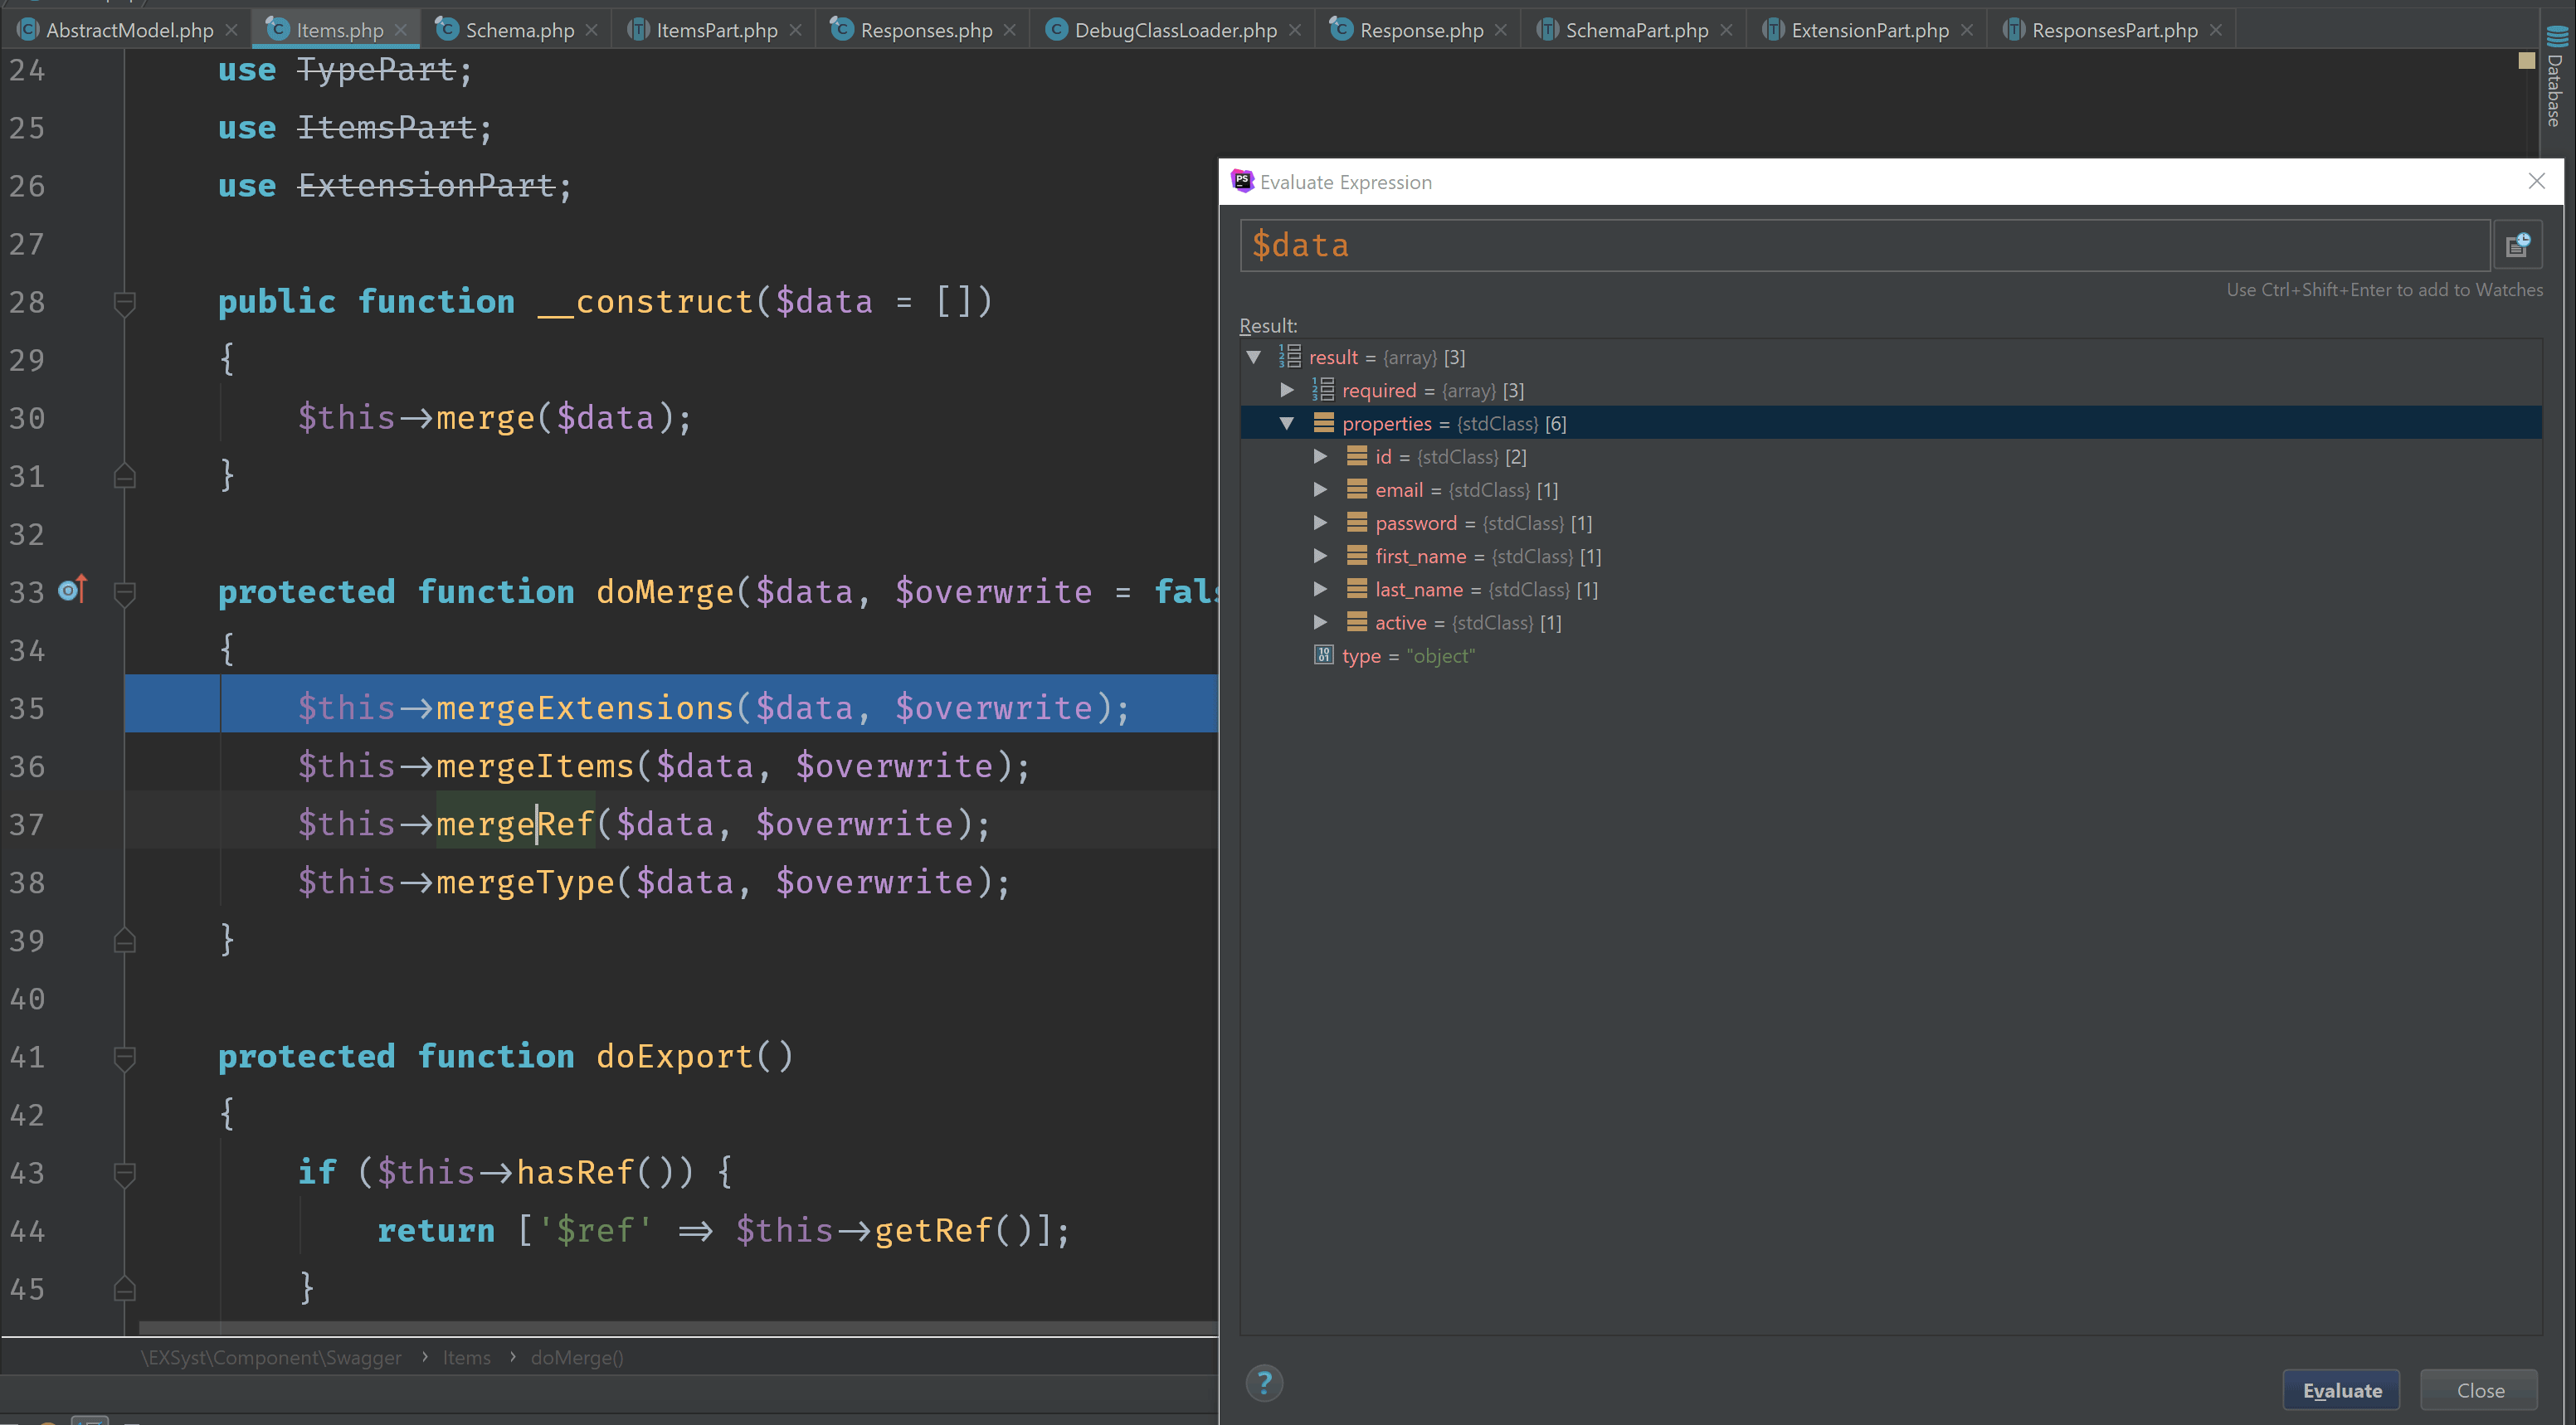Switch to the Schema.php tab
Screen dimensions: 2576x1425
(x=519, y=30)
